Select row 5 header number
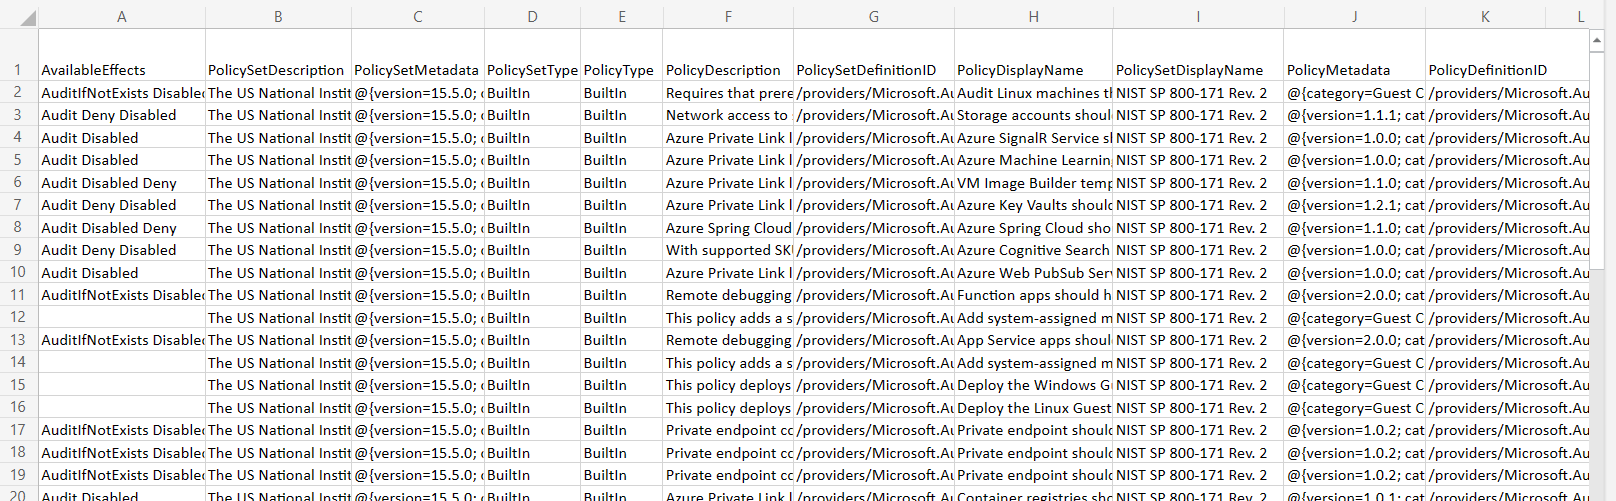The height and width of the screenshot is (501, 1616). point(18,160)
